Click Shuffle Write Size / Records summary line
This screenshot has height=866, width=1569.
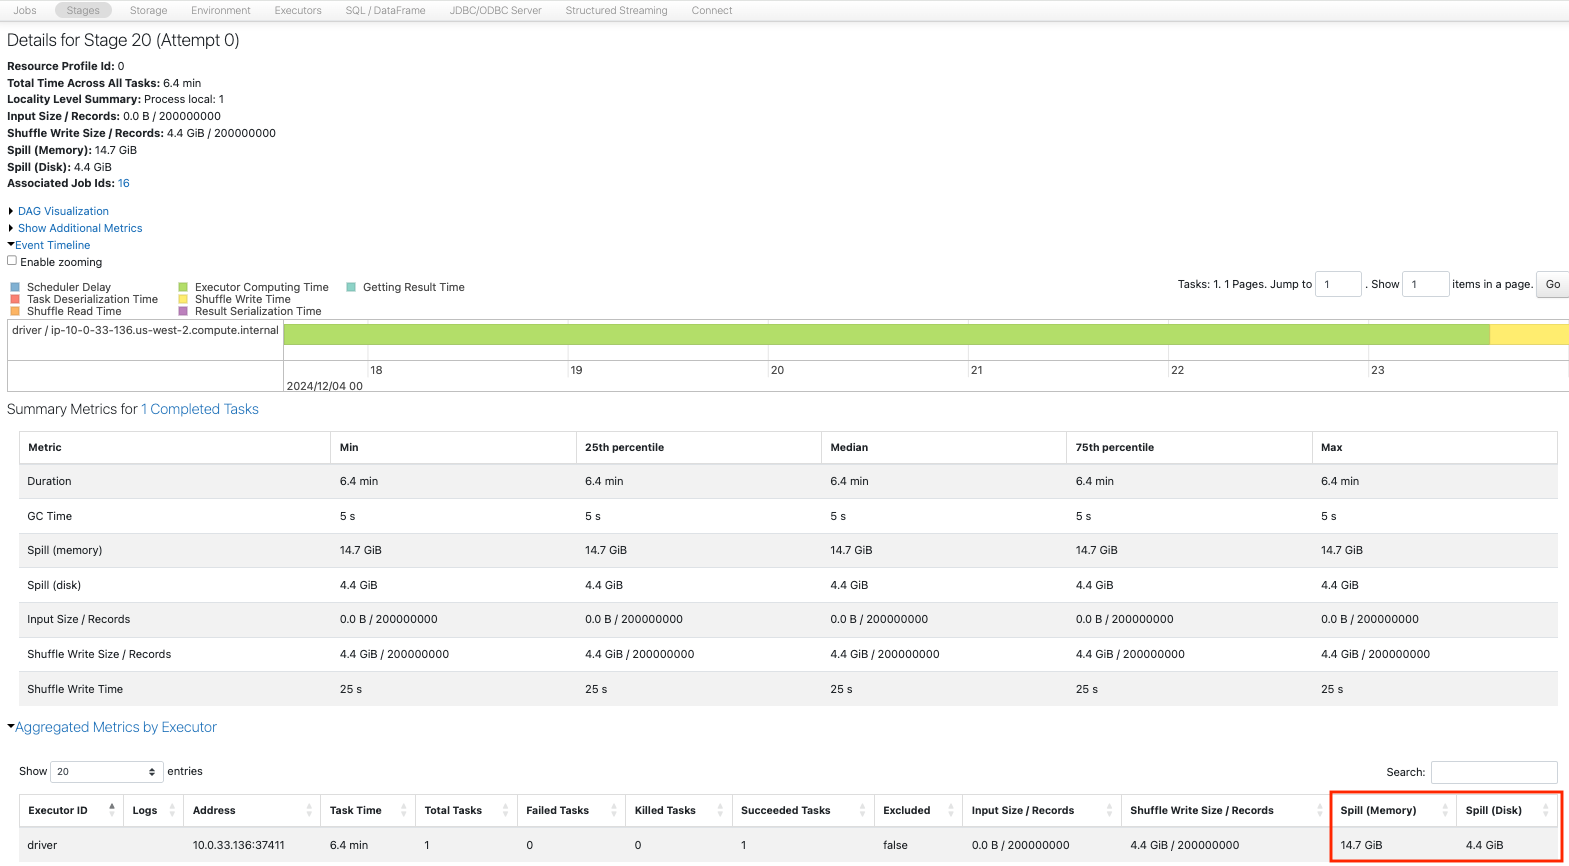pos(141,133)
